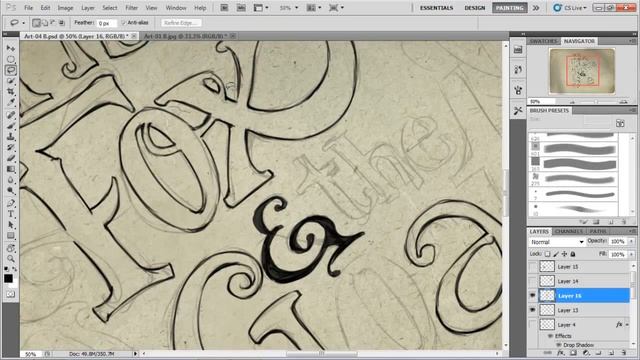Switch to the Swatches tab
640x360 pixels.
coord(543,41)
